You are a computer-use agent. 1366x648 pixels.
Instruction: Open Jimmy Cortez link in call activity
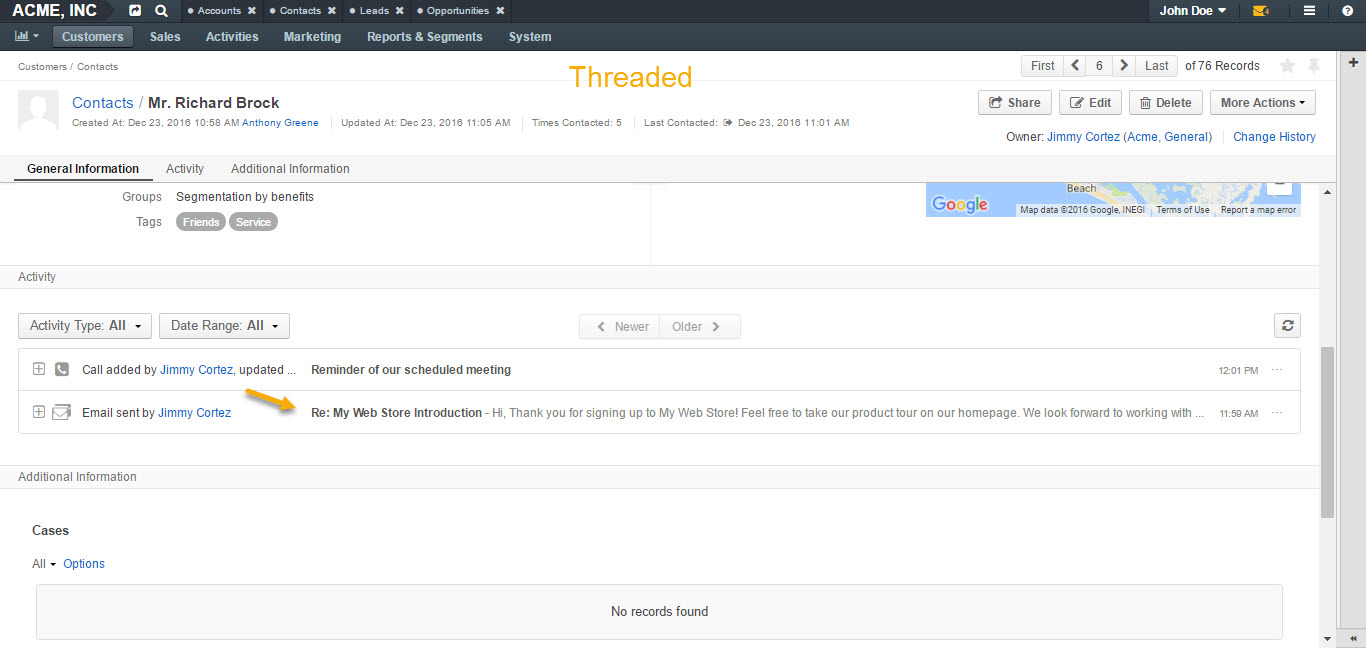coord(197,370)
